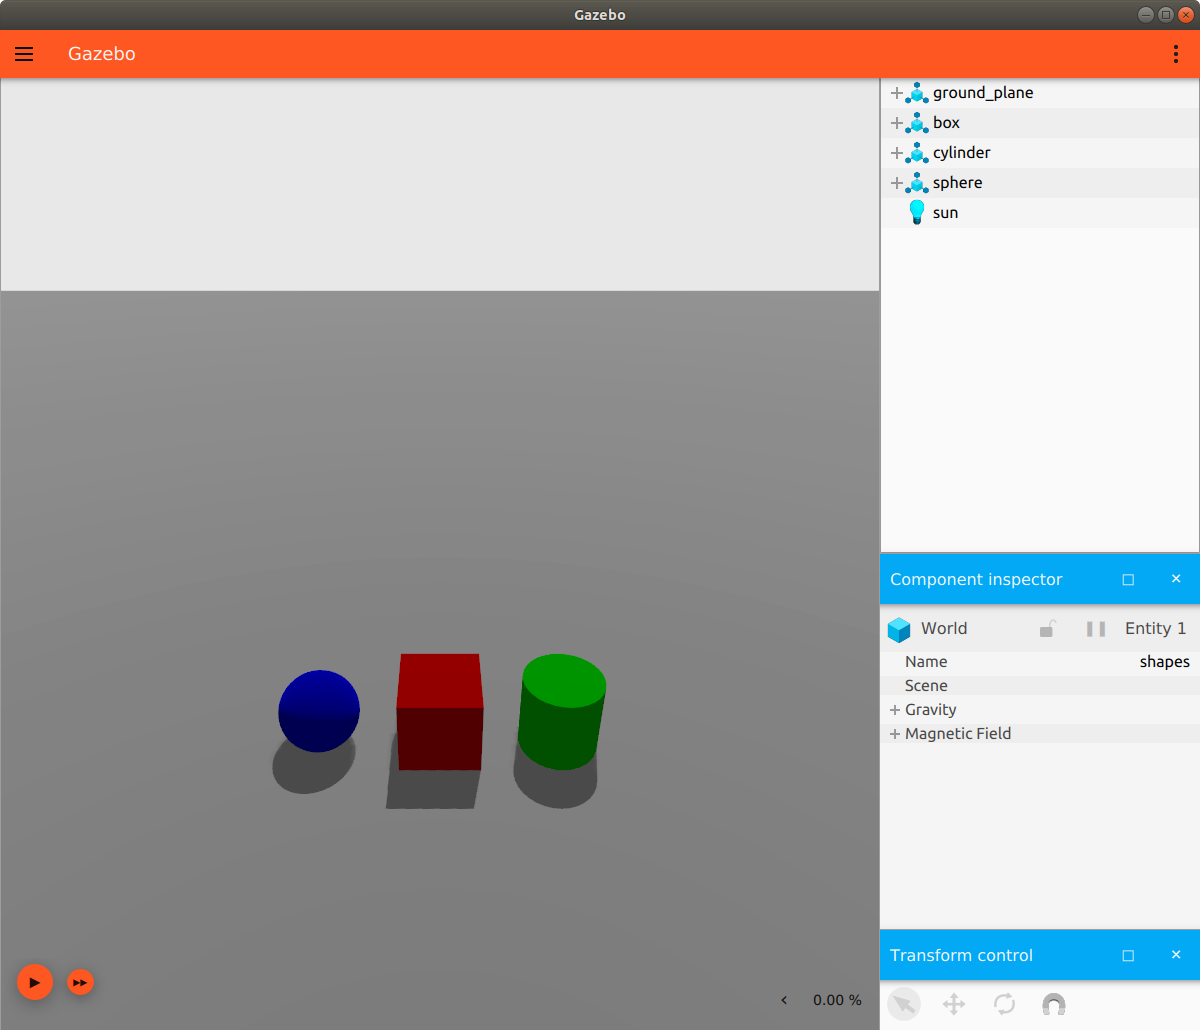
Task: Toggle the lock in Component inspector header
Action: [1047, 628]
